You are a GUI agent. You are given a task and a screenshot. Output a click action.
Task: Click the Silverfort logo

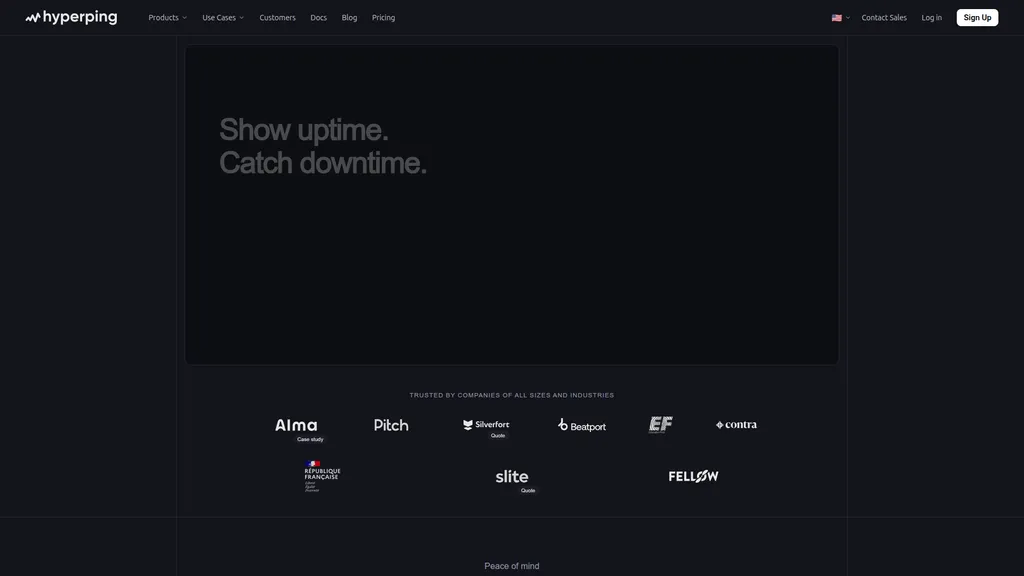point(486,424)
